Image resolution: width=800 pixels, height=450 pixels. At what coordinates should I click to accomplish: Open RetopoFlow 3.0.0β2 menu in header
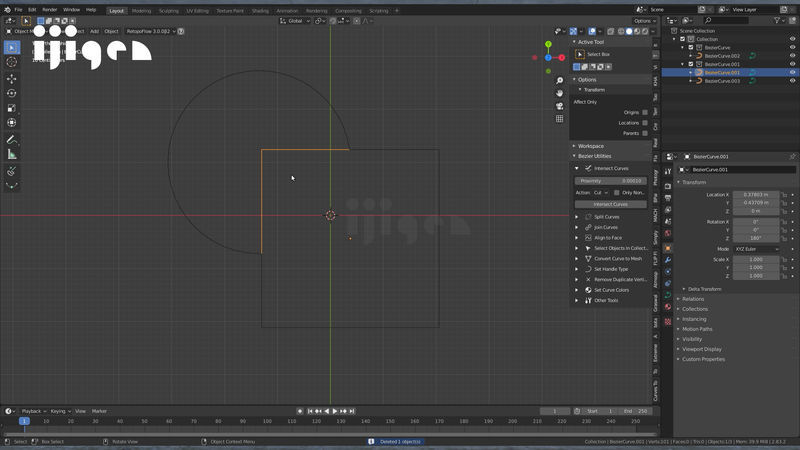coord(150,31)
